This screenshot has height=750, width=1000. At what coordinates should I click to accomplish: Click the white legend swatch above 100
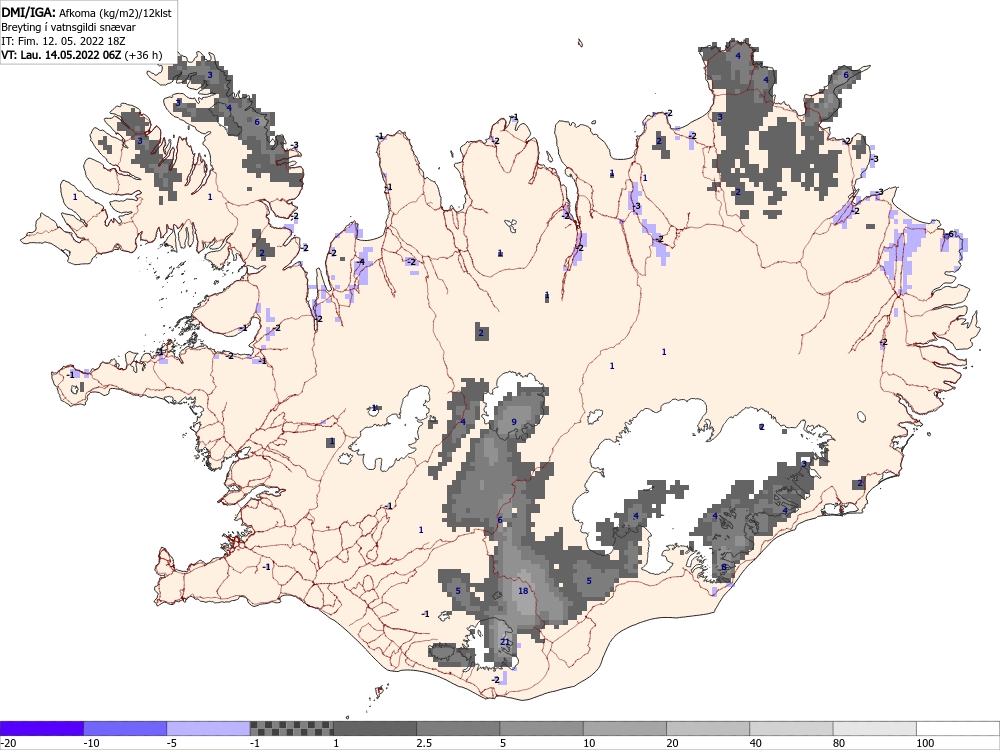(958, 728)
